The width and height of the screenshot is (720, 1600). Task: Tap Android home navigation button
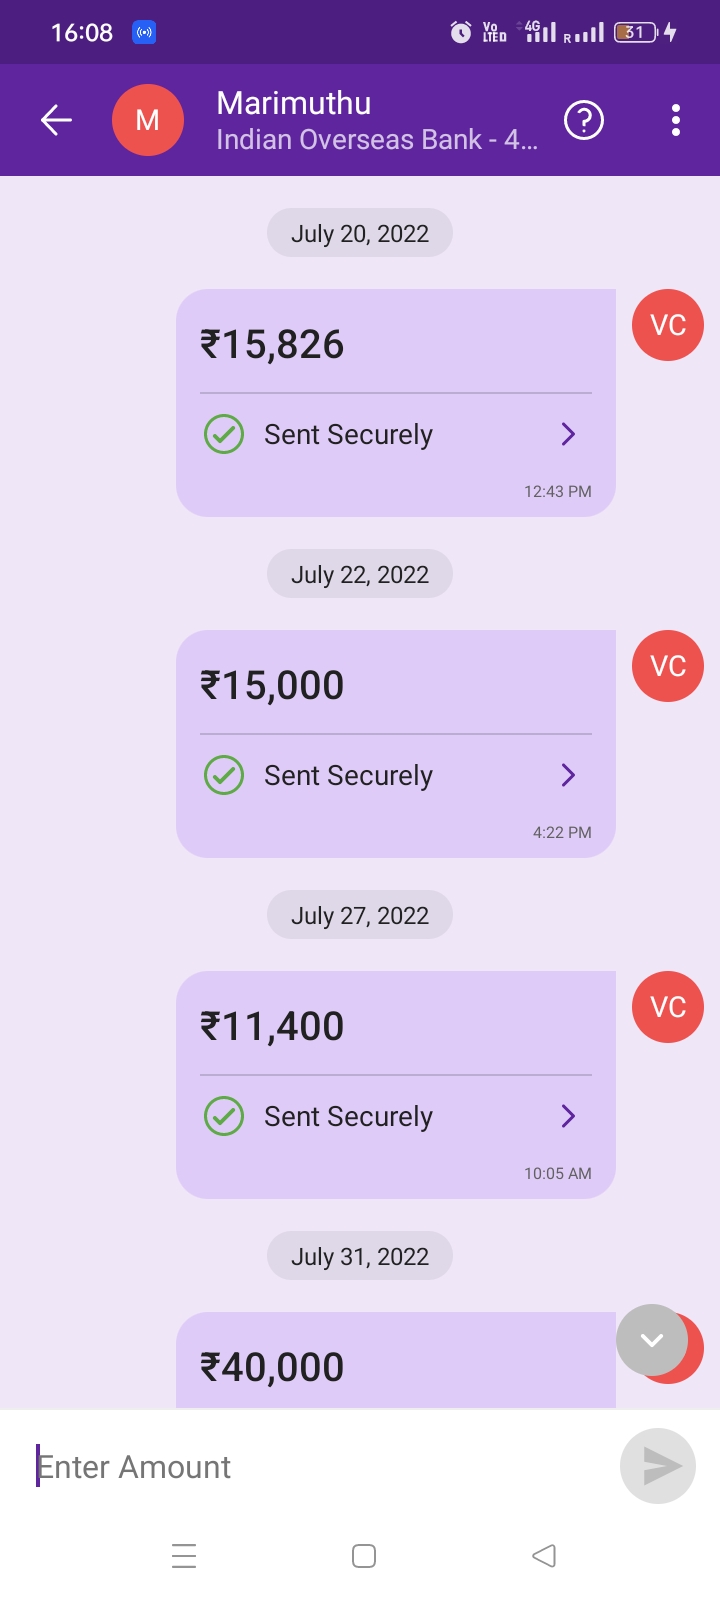tap(364, 1556)
